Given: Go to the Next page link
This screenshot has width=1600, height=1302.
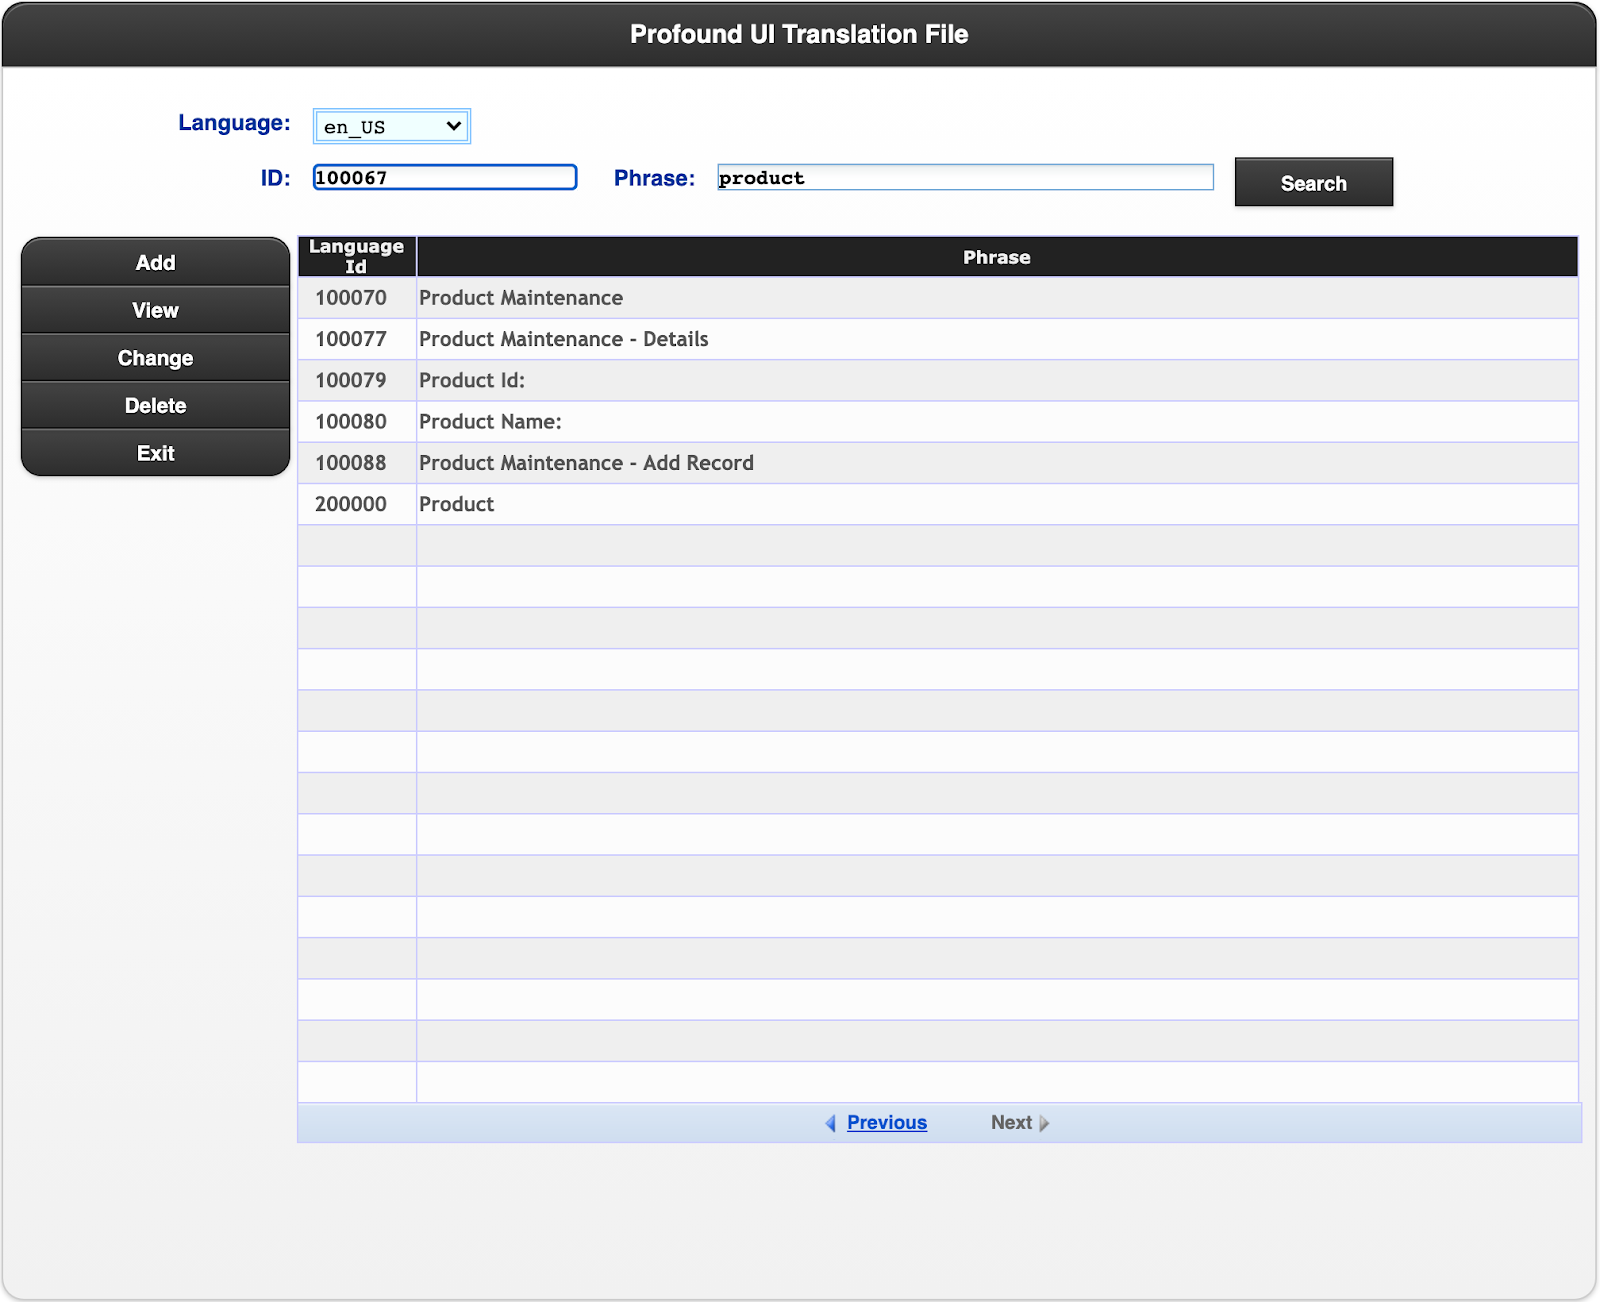Looking at the screenshot, I should point(1011,1122).
